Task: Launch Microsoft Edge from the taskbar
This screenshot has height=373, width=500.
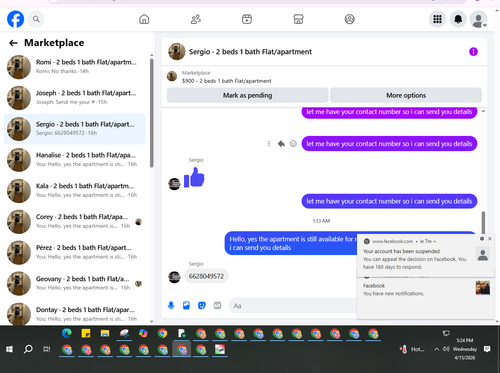Action: coord(67,333)
